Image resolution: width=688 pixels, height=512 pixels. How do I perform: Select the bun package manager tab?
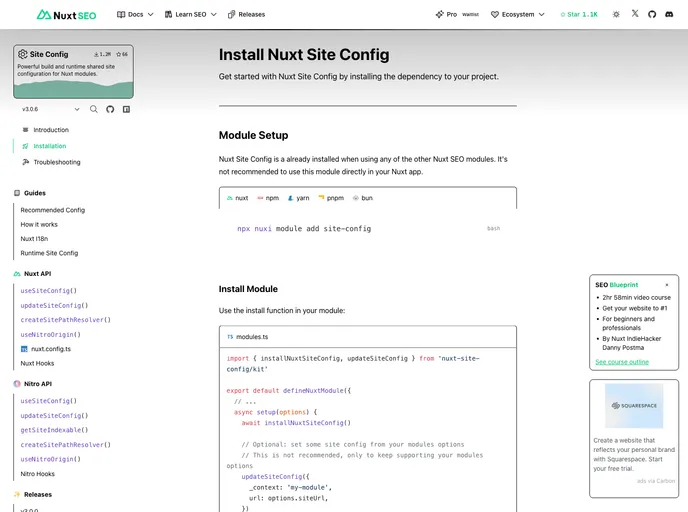point(363,198)
